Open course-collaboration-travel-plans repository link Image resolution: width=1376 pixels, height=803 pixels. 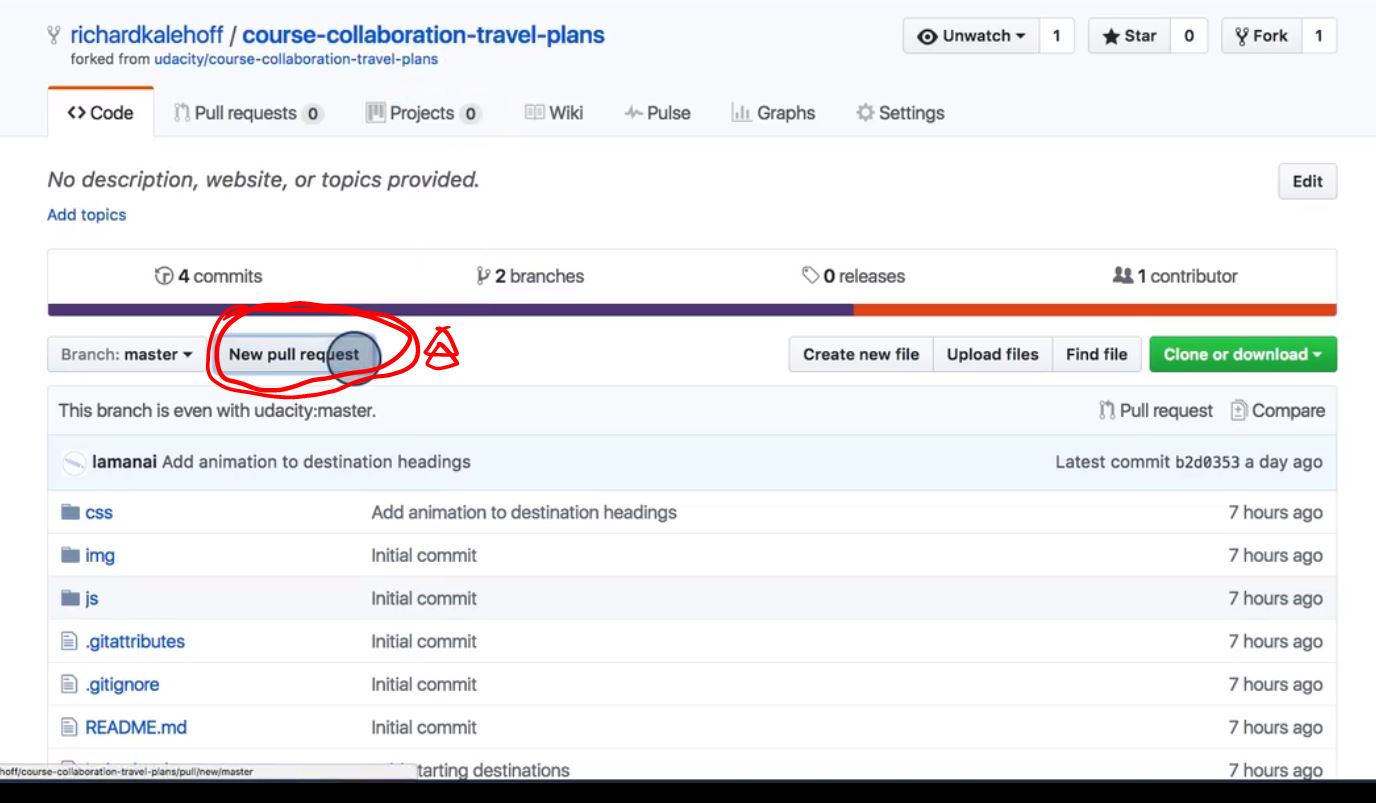[x=423, y=35]
